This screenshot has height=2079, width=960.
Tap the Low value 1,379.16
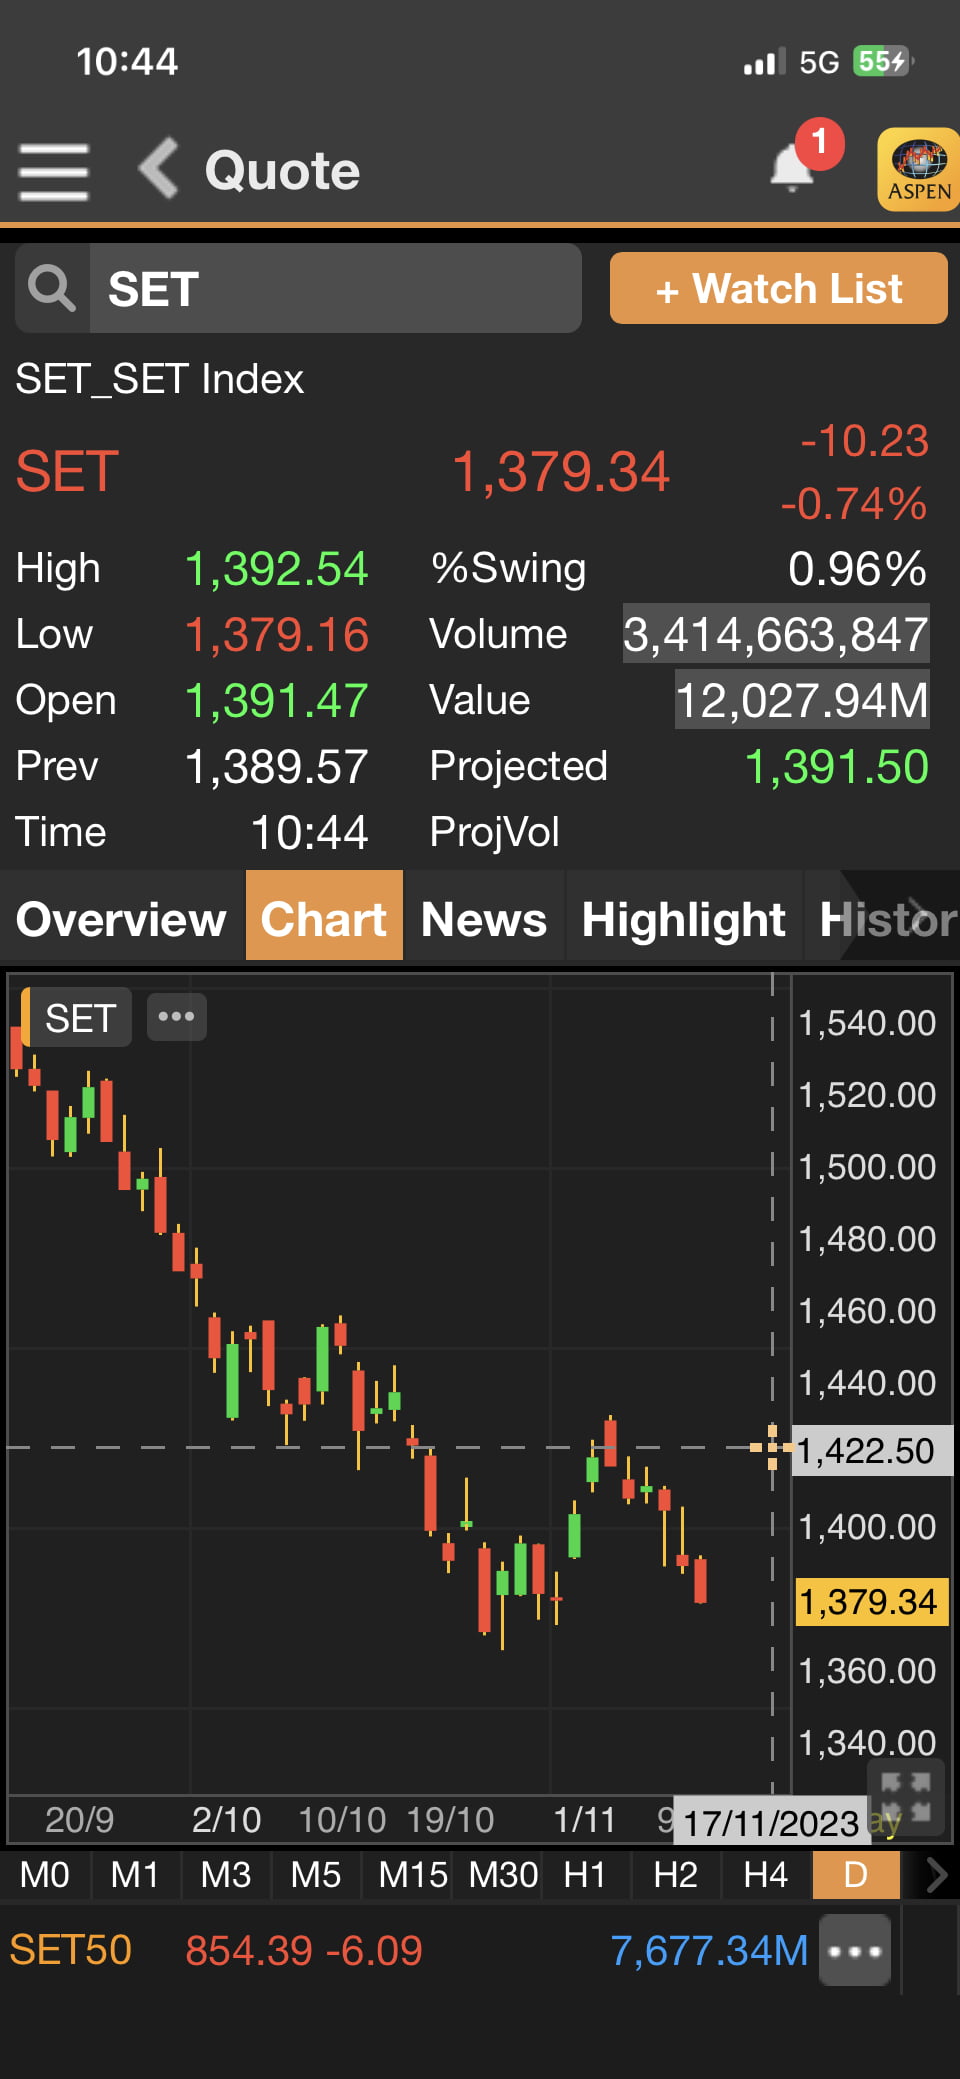[277, 635]
